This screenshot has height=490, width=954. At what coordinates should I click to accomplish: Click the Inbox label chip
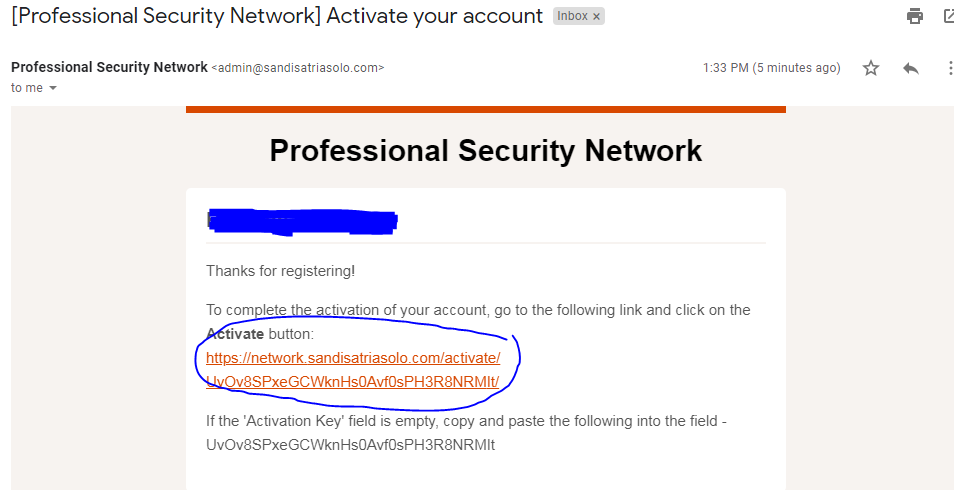[572, 17]
